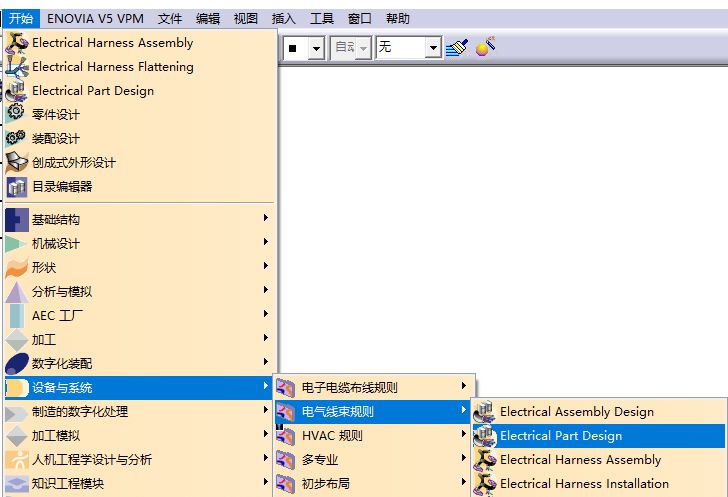Open the 文件 menu

click(170, 19)
